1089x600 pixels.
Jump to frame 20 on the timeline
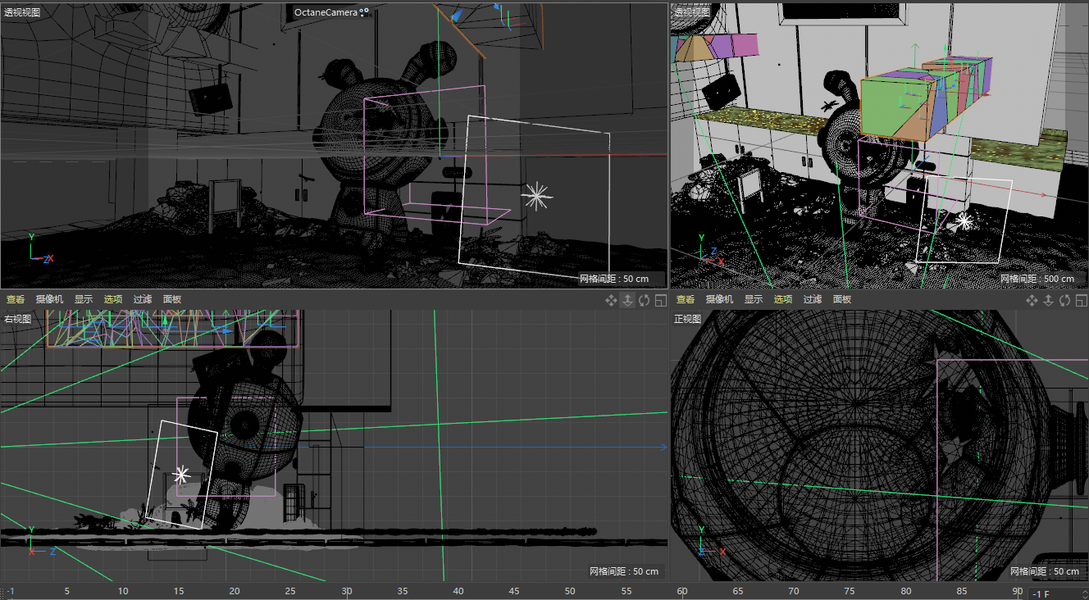(x=235, y=592)
